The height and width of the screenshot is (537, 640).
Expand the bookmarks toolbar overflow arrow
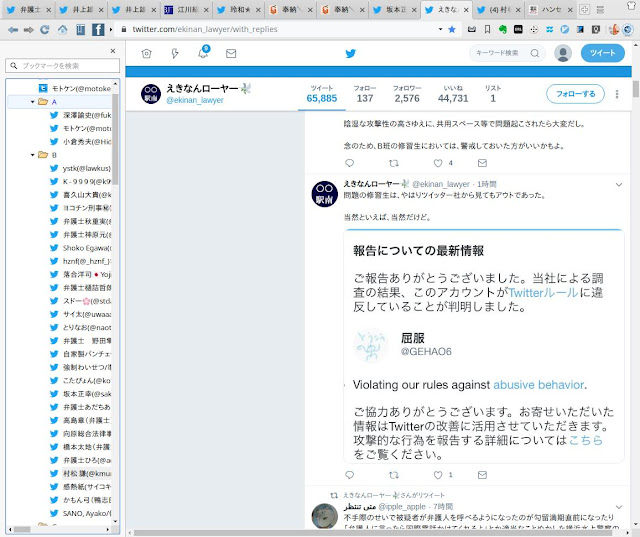pyautogui.click(x=111, y=29)
